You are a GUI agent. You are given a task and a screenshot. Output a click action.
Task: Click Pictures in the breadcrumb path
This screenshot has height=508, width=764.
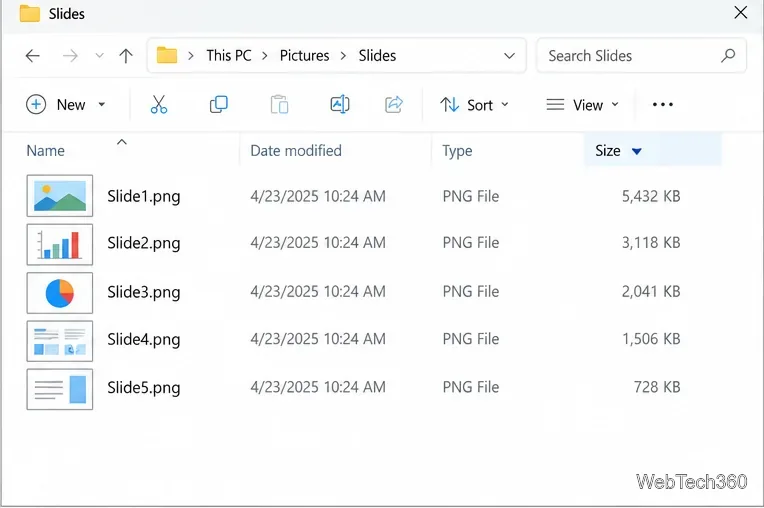click(x=305, y=56)
